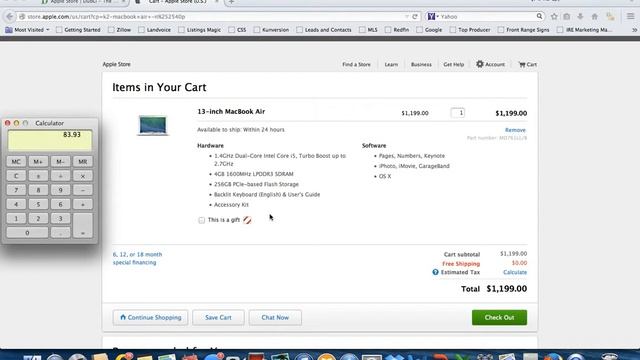Open the downloads arrow icon
This screenshot has height=360, width=640.
(580, 17)
